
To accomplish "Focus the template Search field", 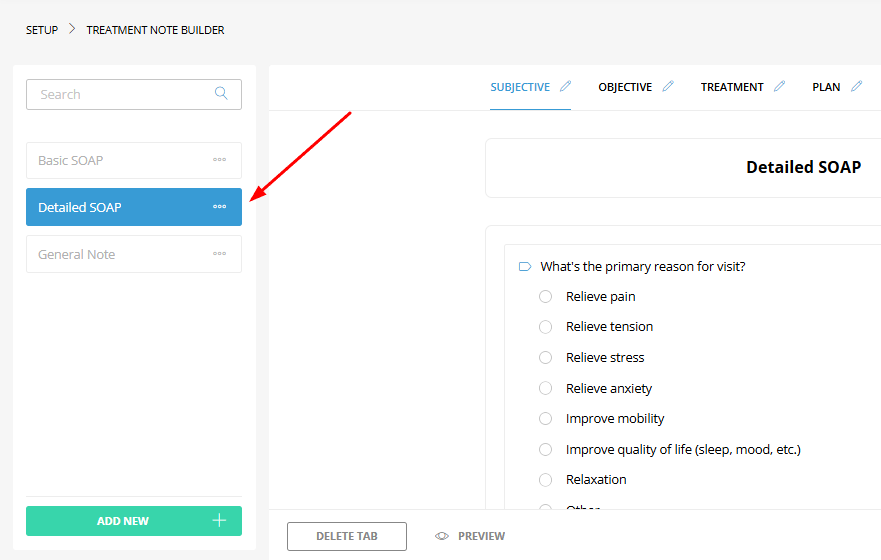I will coord(120,94).
